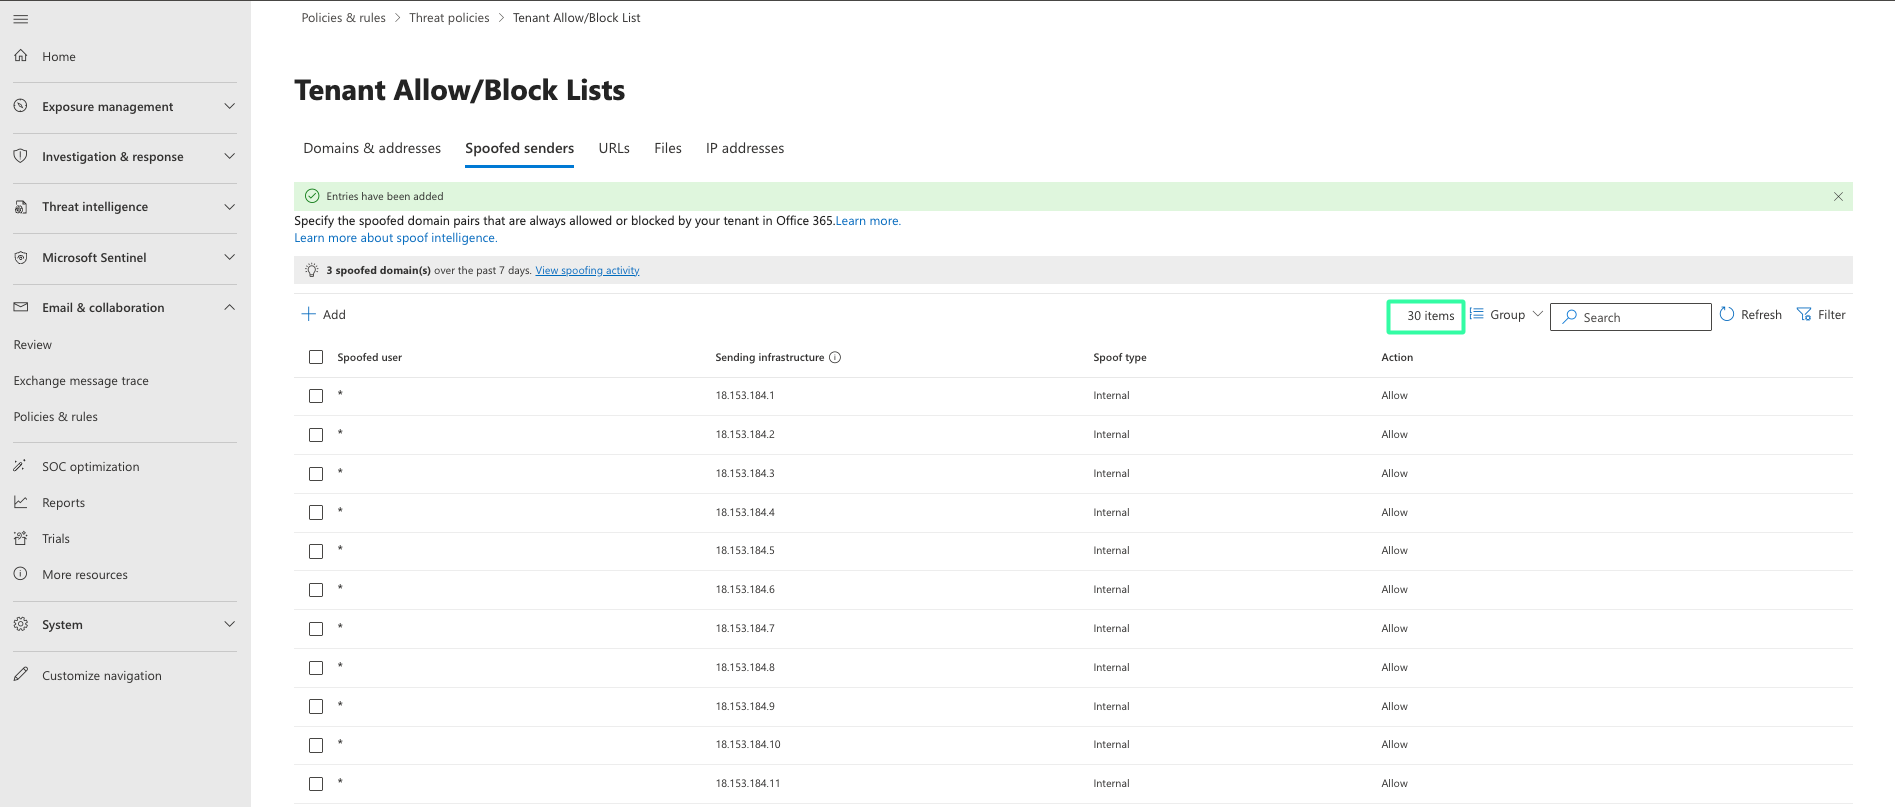This screenshot has height=807, width=1895.
Task: Click the Home icon in sidebar
Action: 21,56
